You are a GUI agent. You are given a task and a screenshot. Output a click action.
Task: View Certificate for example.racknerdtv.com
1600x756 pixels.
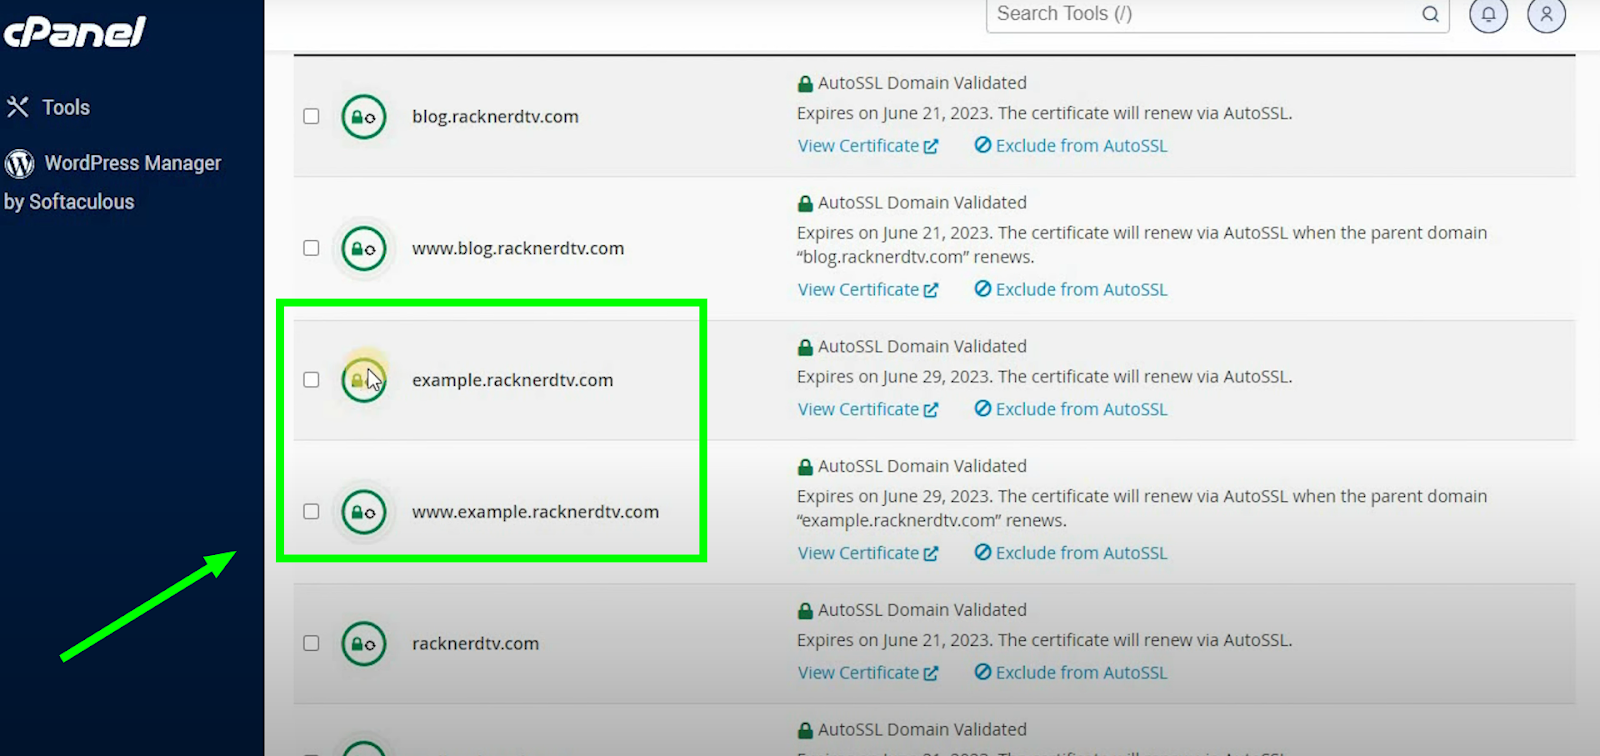(x=868, y=410)
